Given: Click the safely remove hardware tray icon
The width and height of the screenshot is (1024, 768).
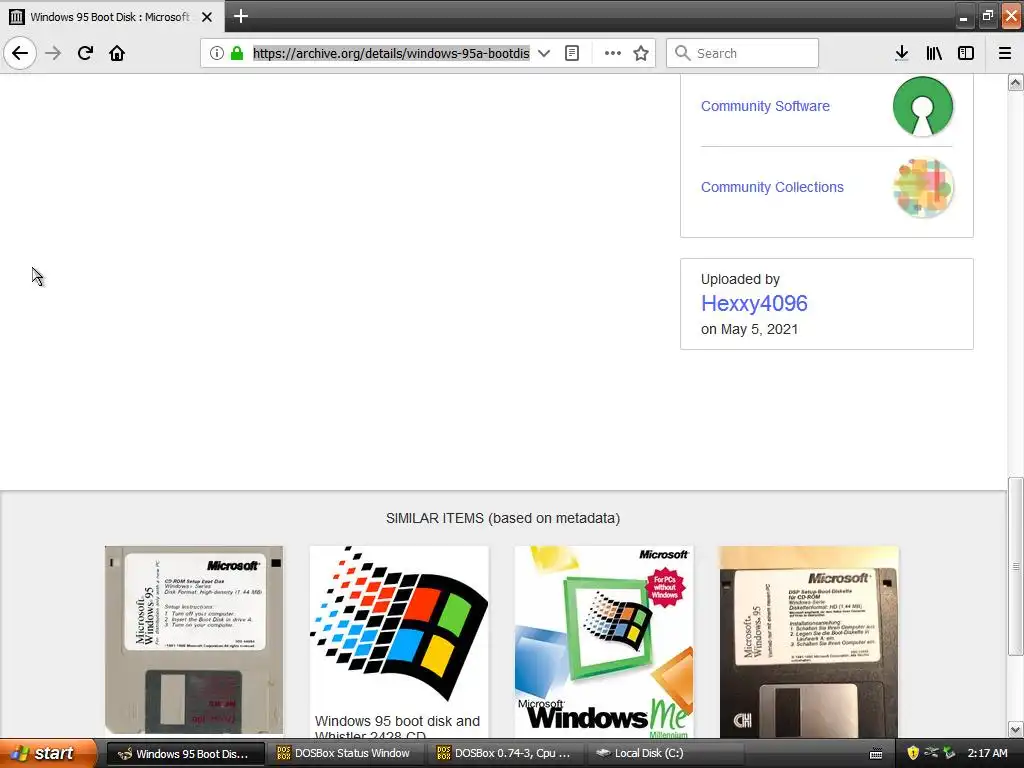Looking at the screenshot, I should click(x=949, y=753).
